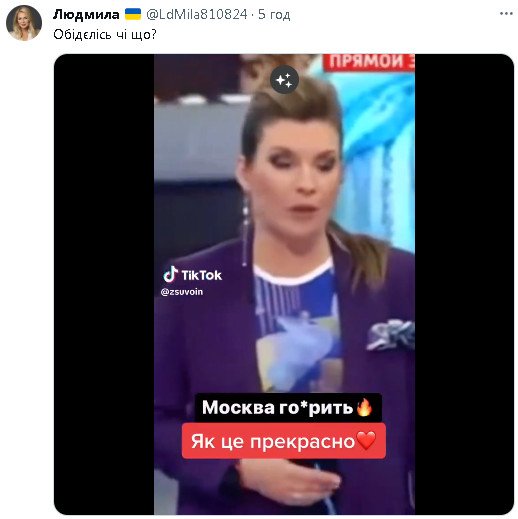
Task: Open the Людмила display name link
Action: [86, 14]
